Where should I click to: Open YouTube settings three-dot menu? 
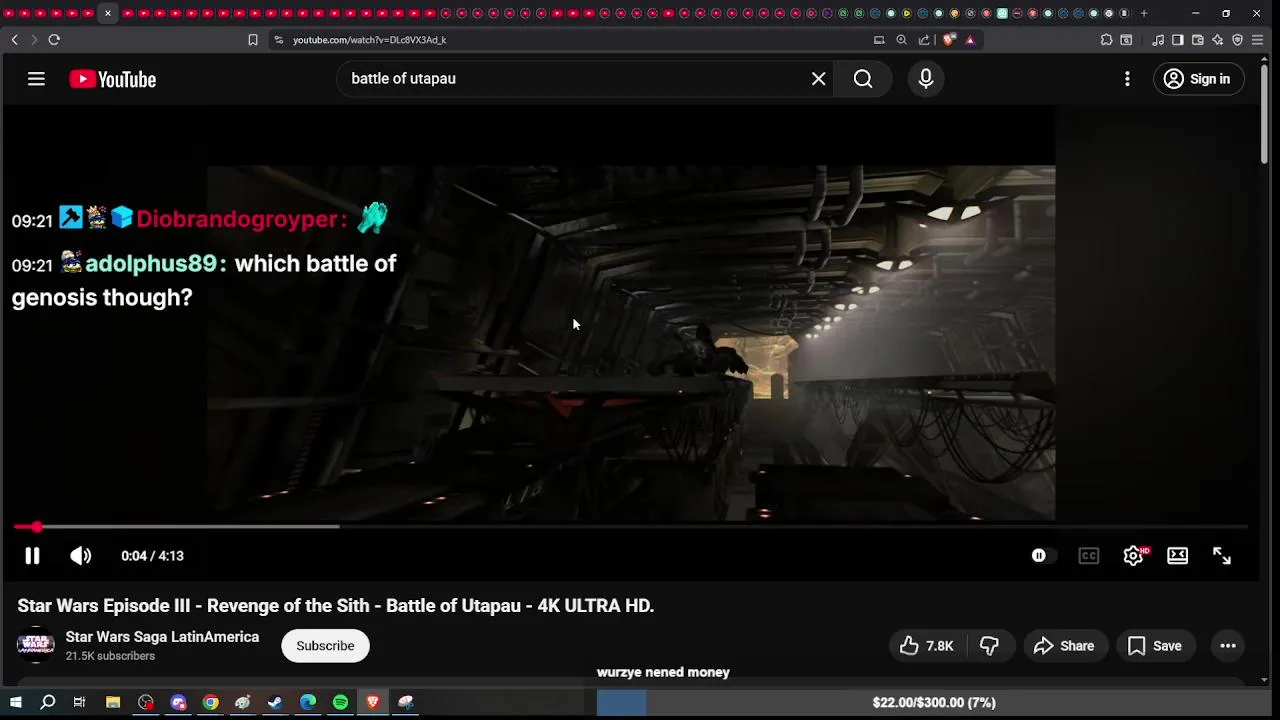1127,79
